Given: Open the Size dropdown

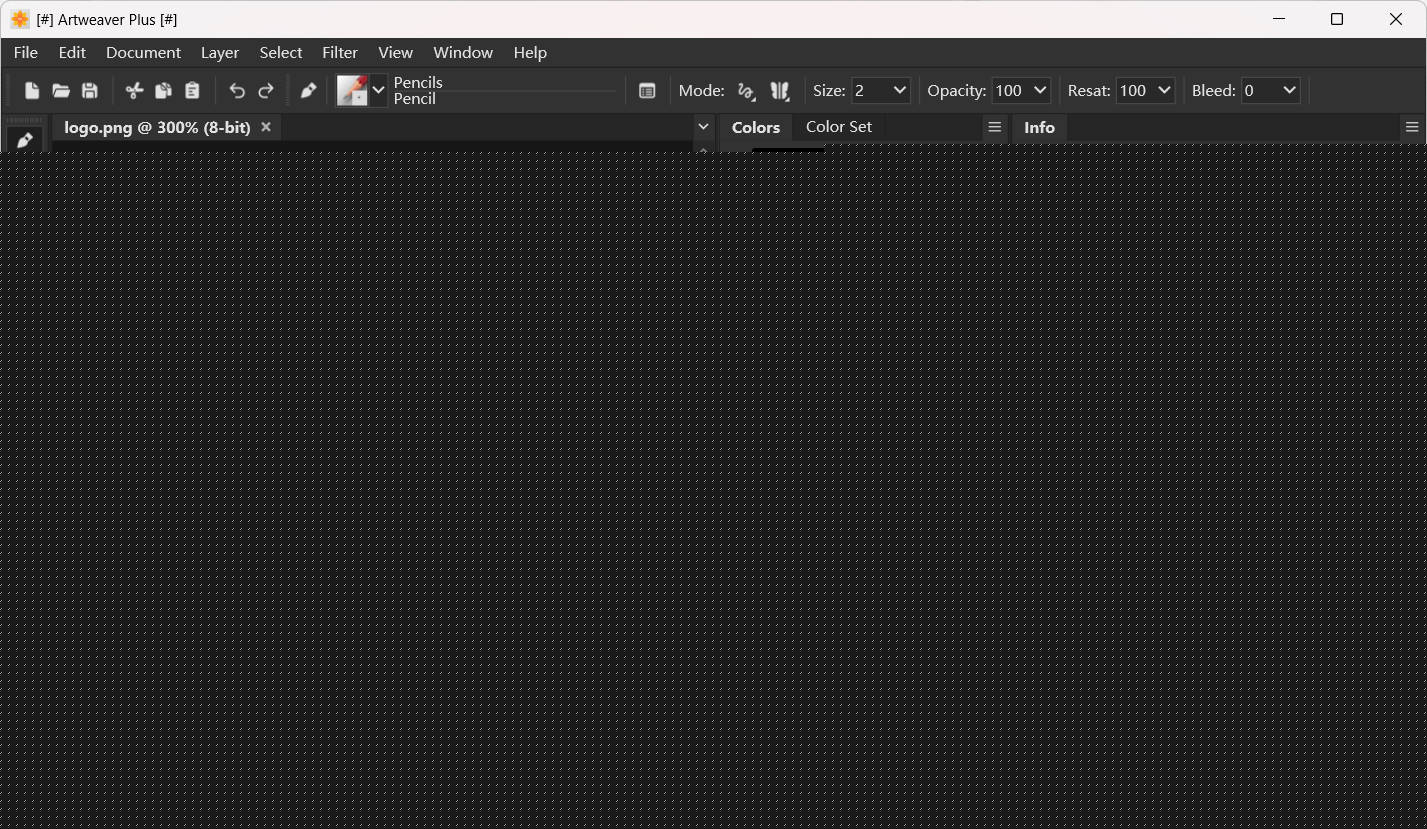Looking at the screenshot, I should [x=900, y=91].
